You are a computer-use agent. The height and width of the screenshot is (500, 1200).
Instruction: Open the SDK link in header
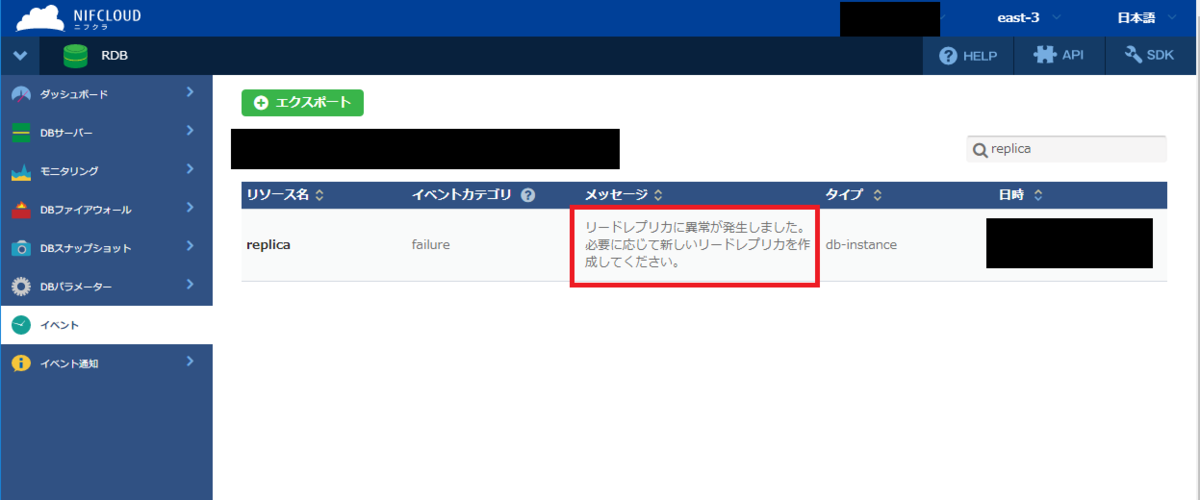click(1150, 56)
